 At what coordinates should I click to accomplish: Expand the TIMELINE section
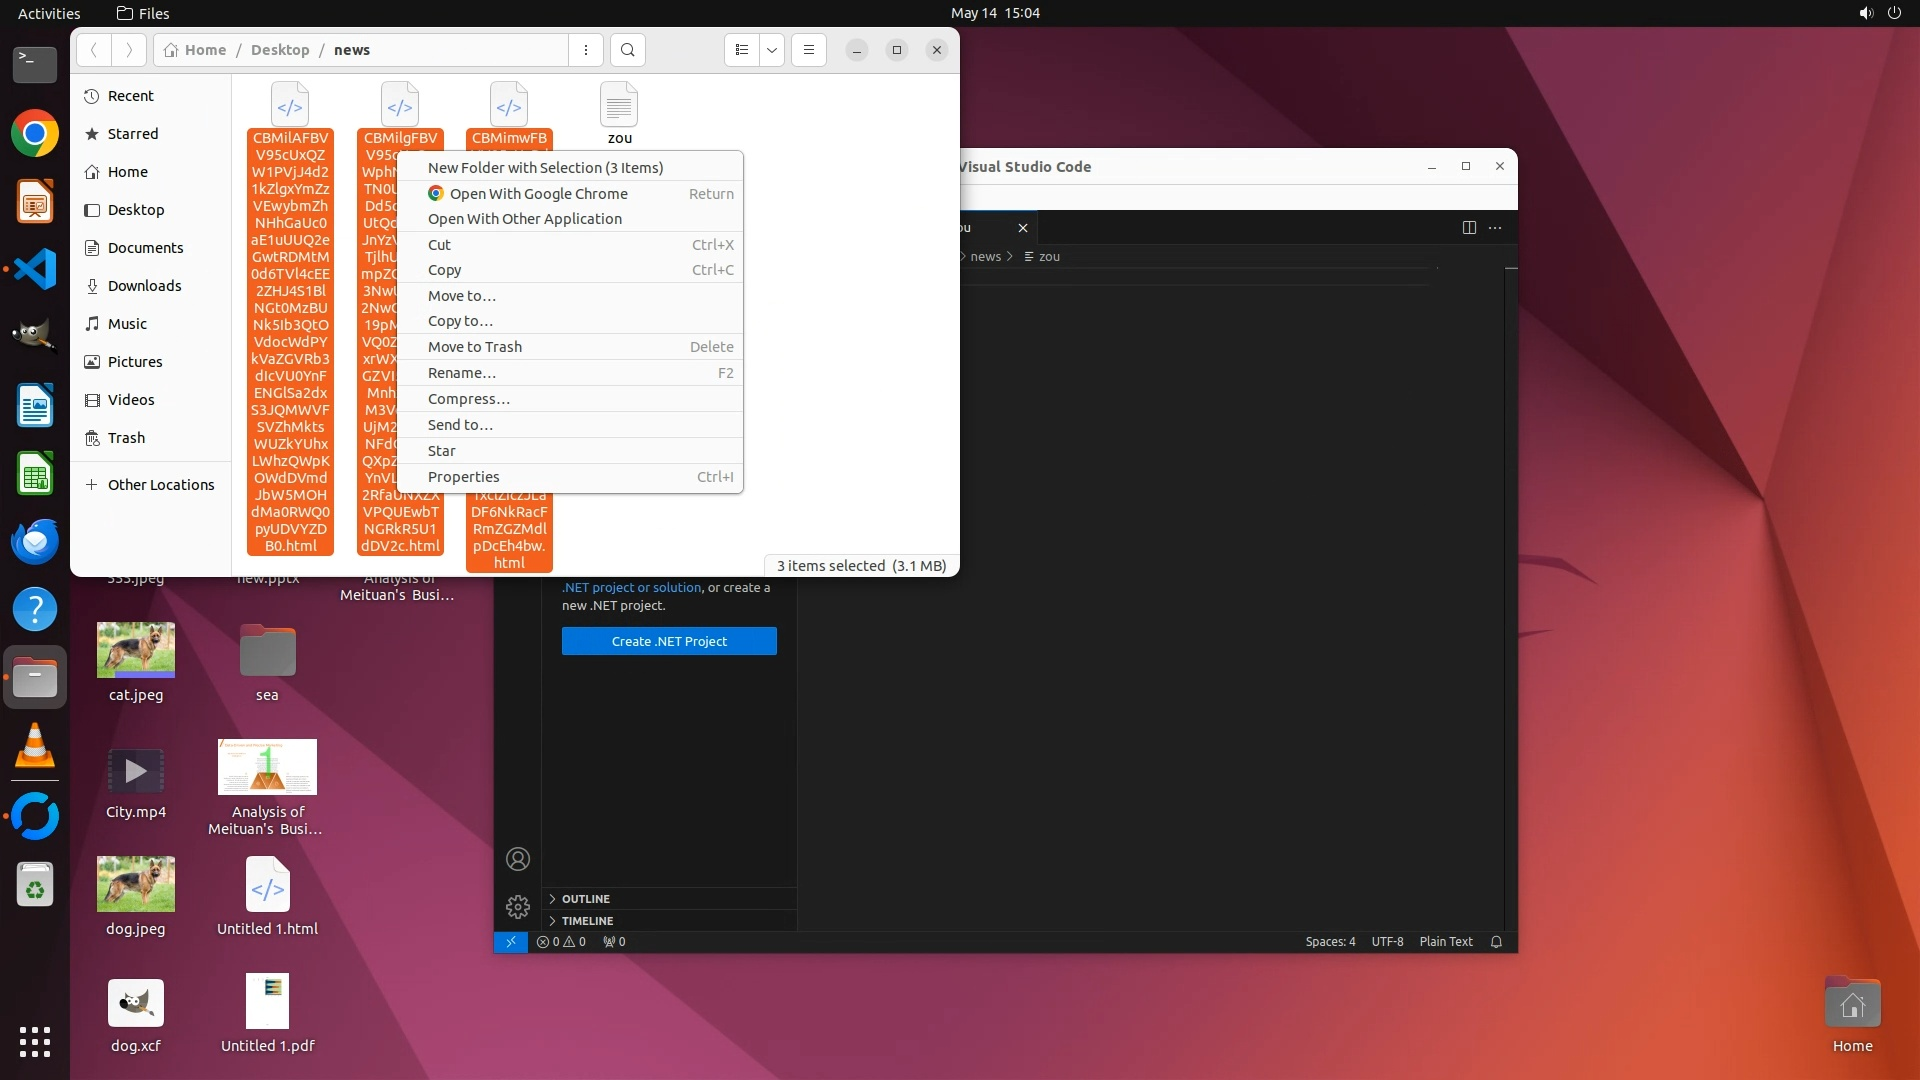[x=587, y=921]
